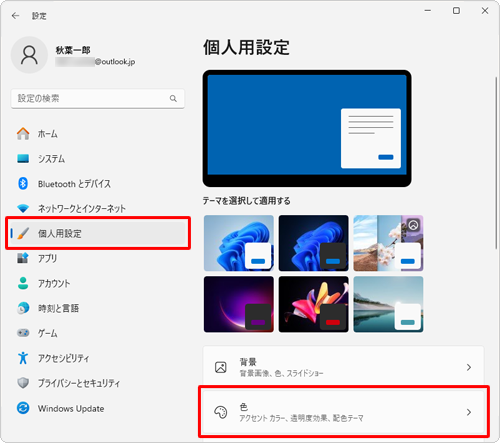Apply the cherry blossom spotlight theme
500x443 pixels.
click(388, 243)
